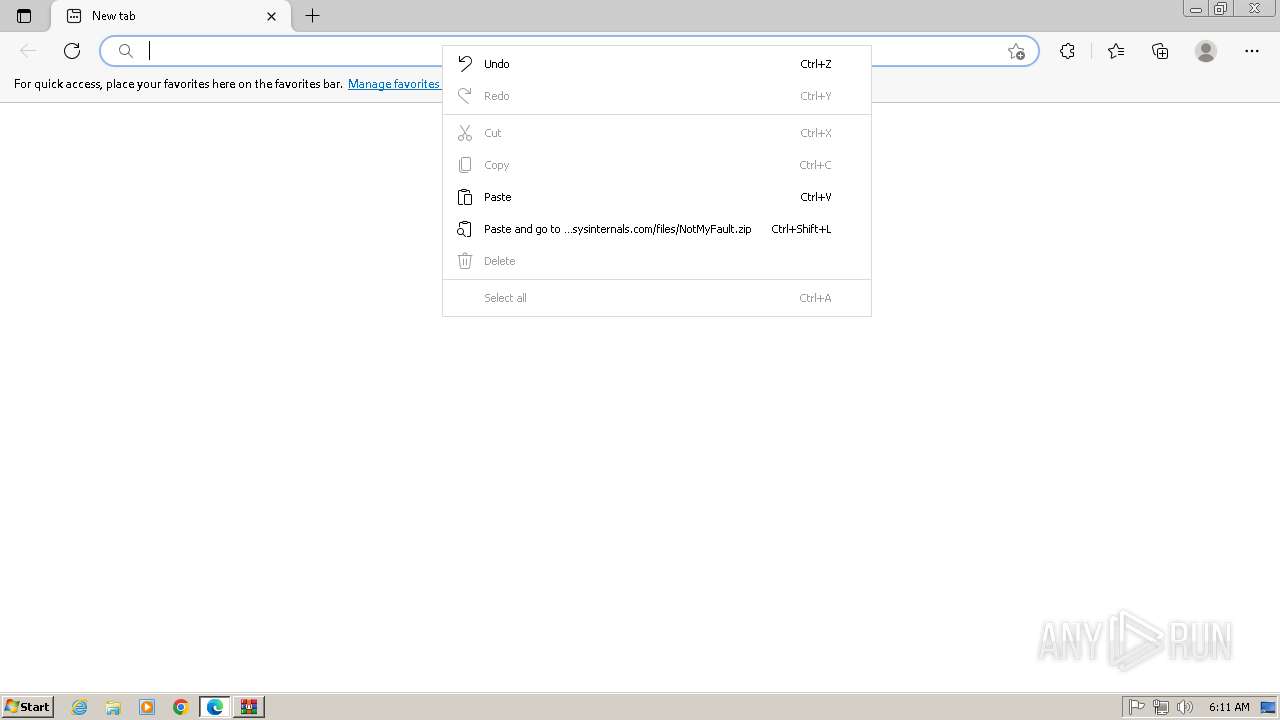
Task: Click the Manage favorites link
Action: pyautogui.click(x=394, y=84)
